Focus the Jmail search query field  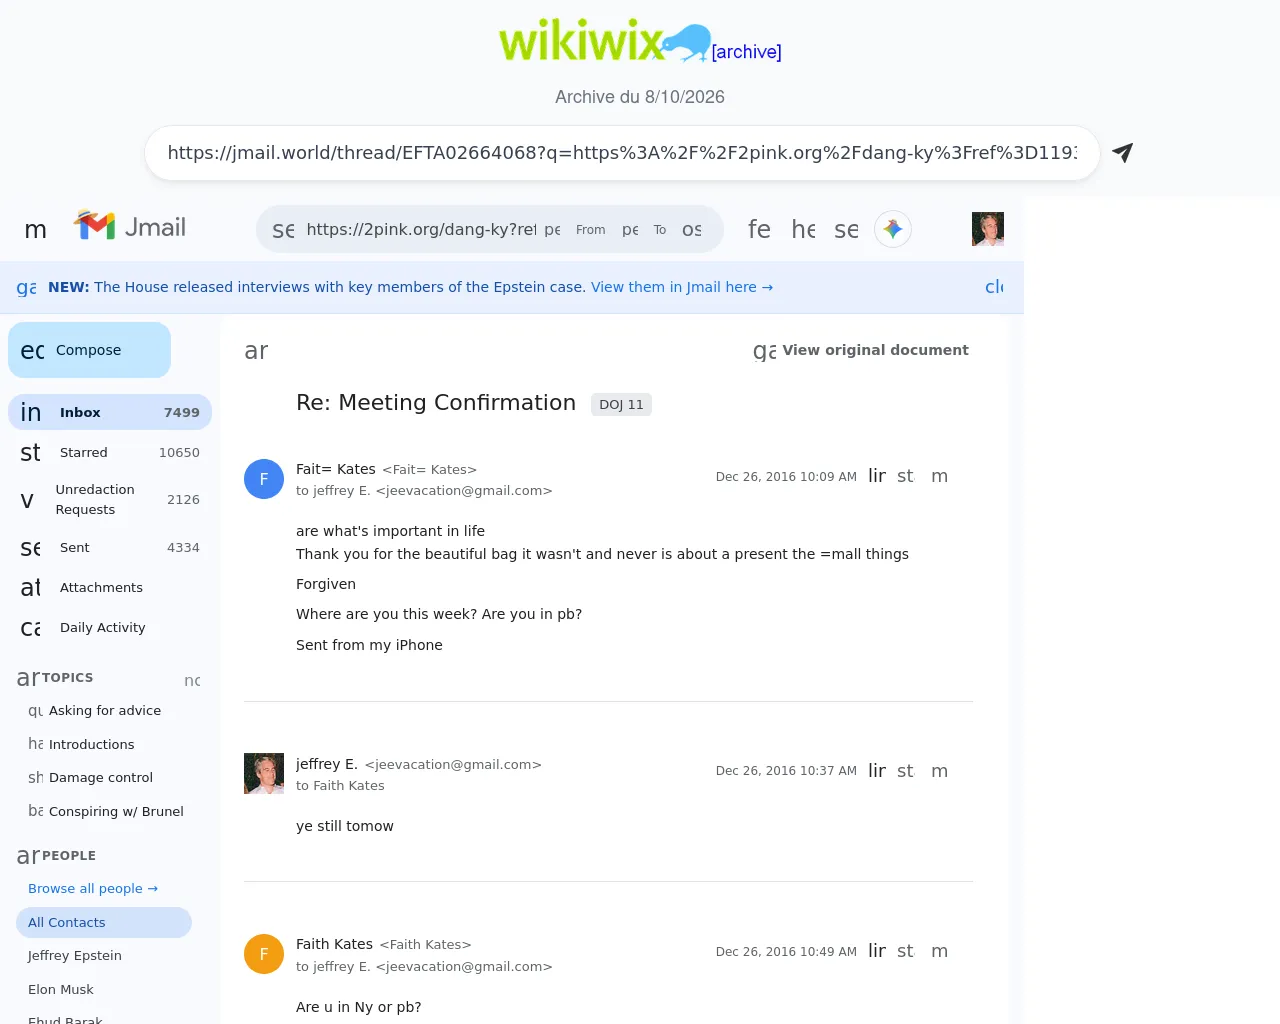click(421, 229)
